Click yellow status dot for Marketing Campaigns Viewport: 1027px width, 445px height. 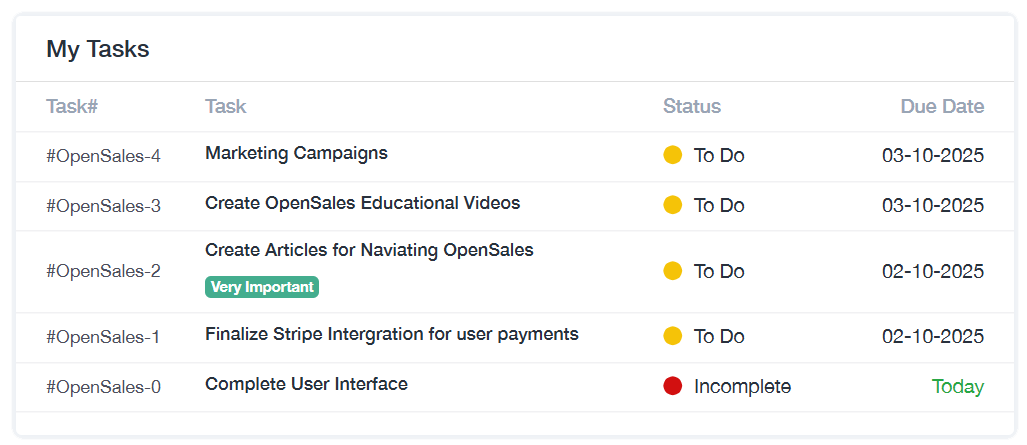coord(673,155)
